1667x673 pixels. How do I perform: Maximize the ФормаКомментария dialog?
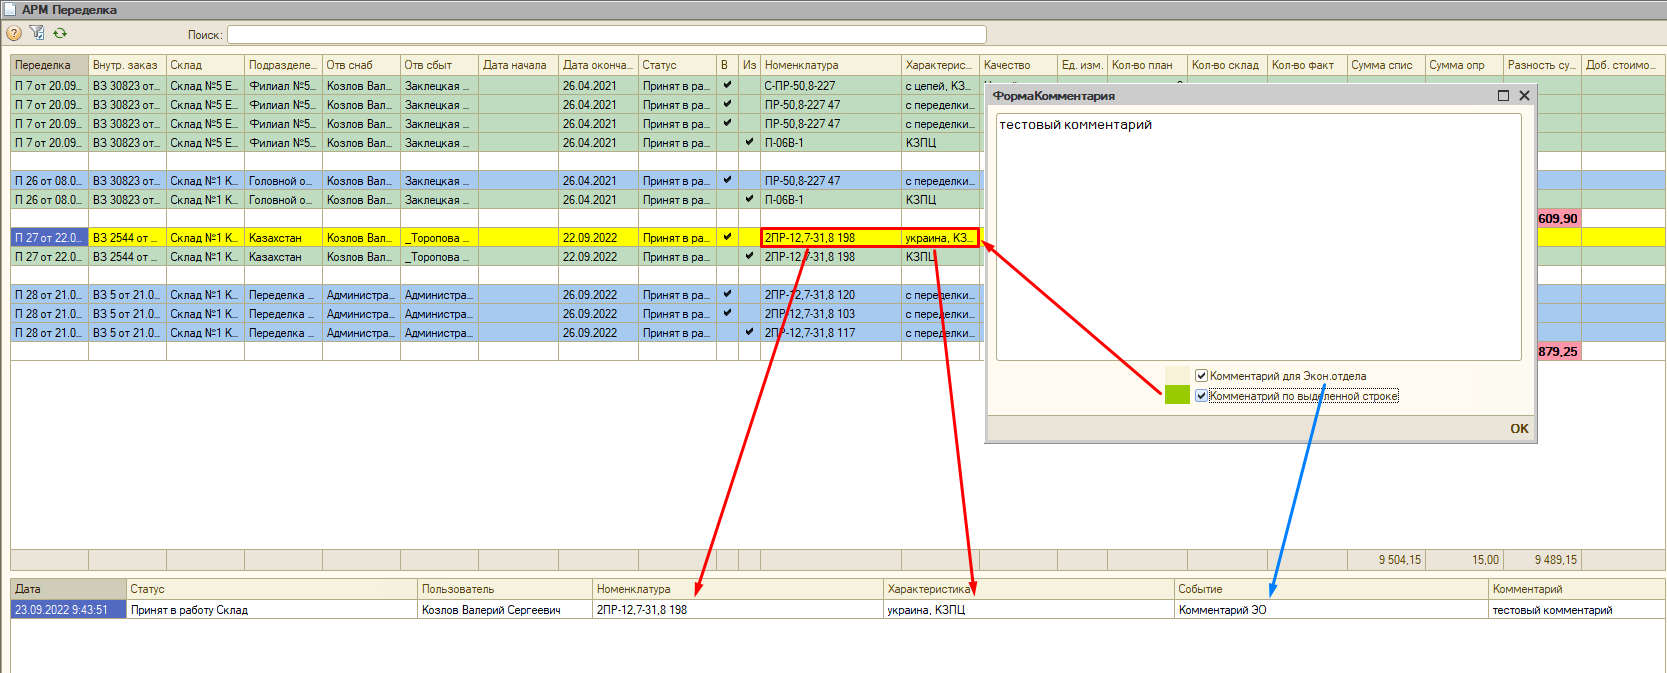point(1503,96)
